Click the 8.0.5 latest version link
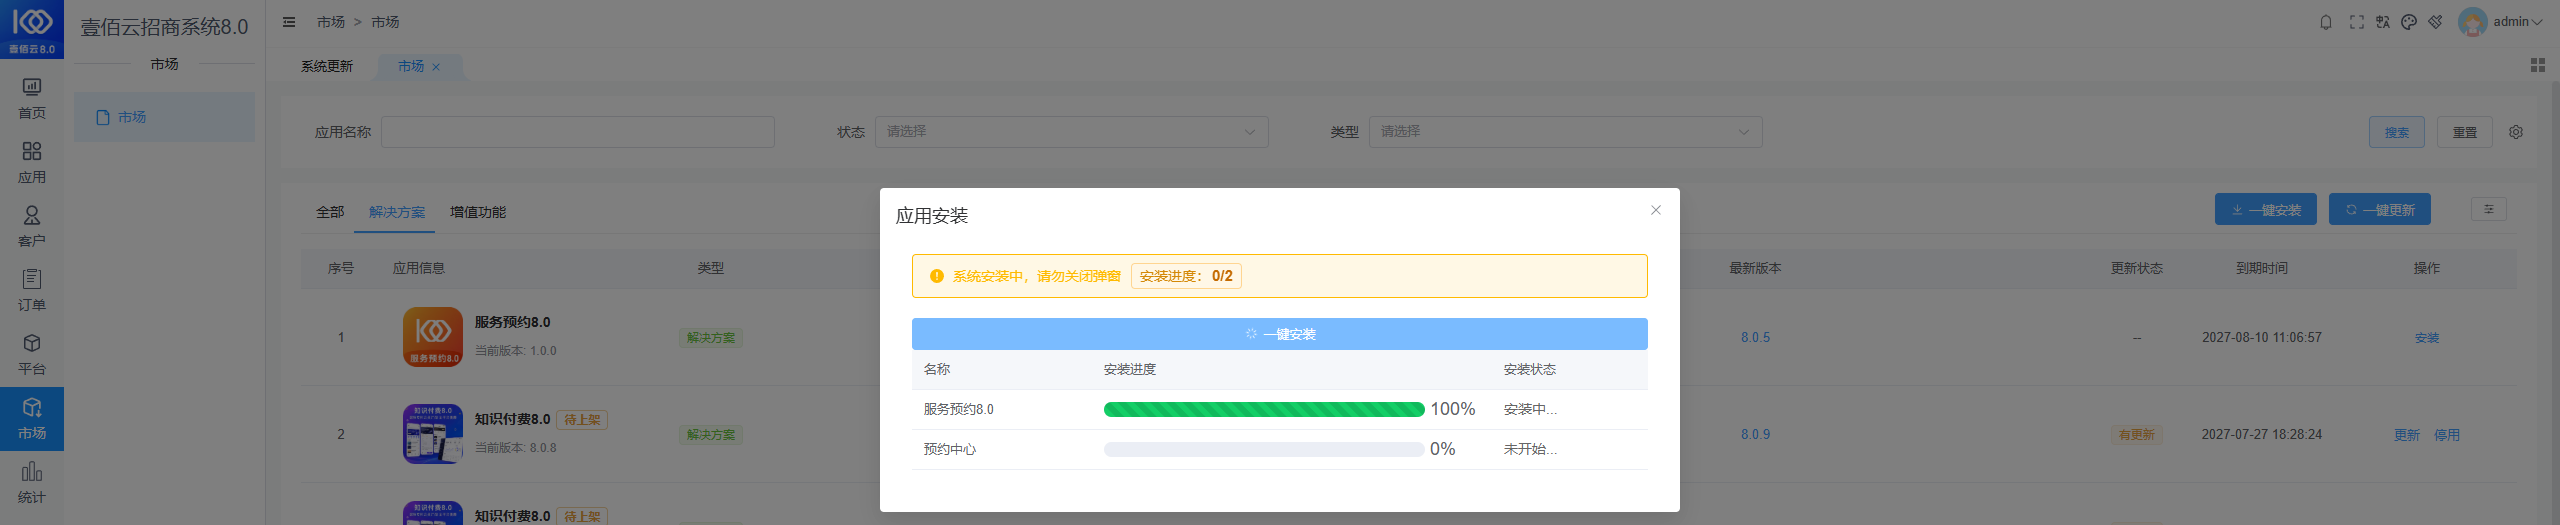Viewport: 2560px width, 525px height. [1755, 338]
